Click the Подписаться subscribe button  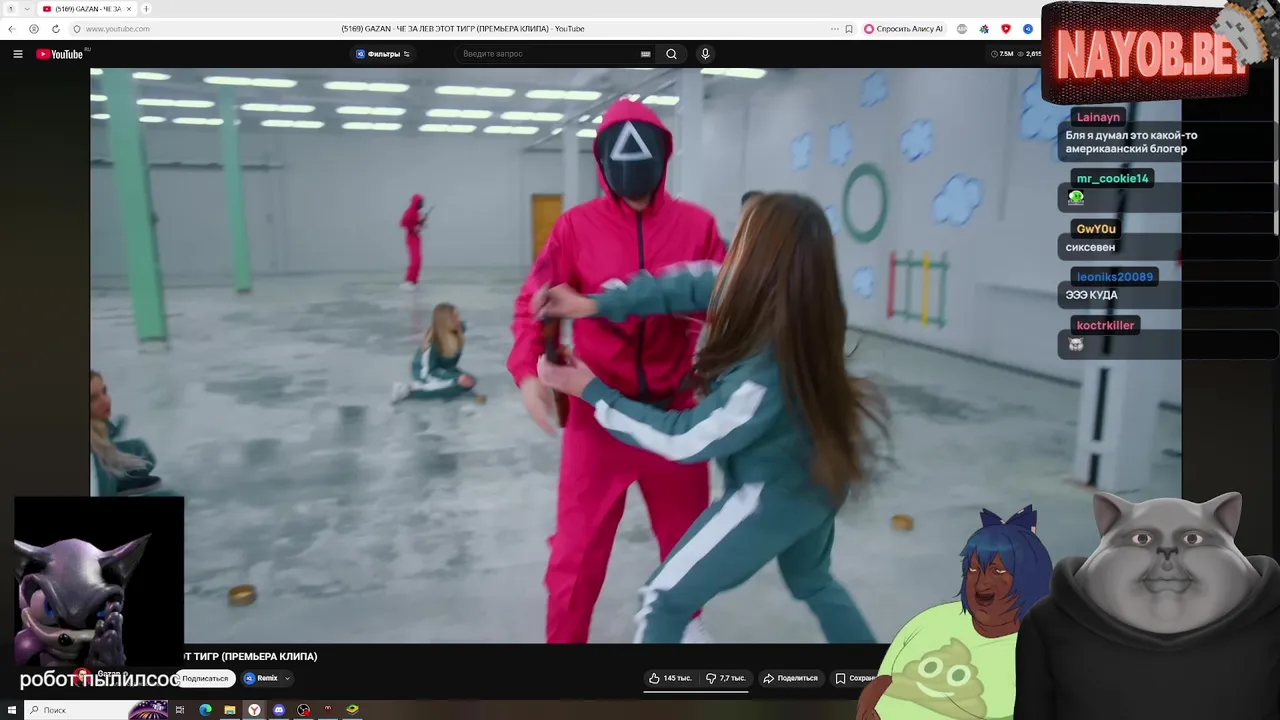point(205,678)
